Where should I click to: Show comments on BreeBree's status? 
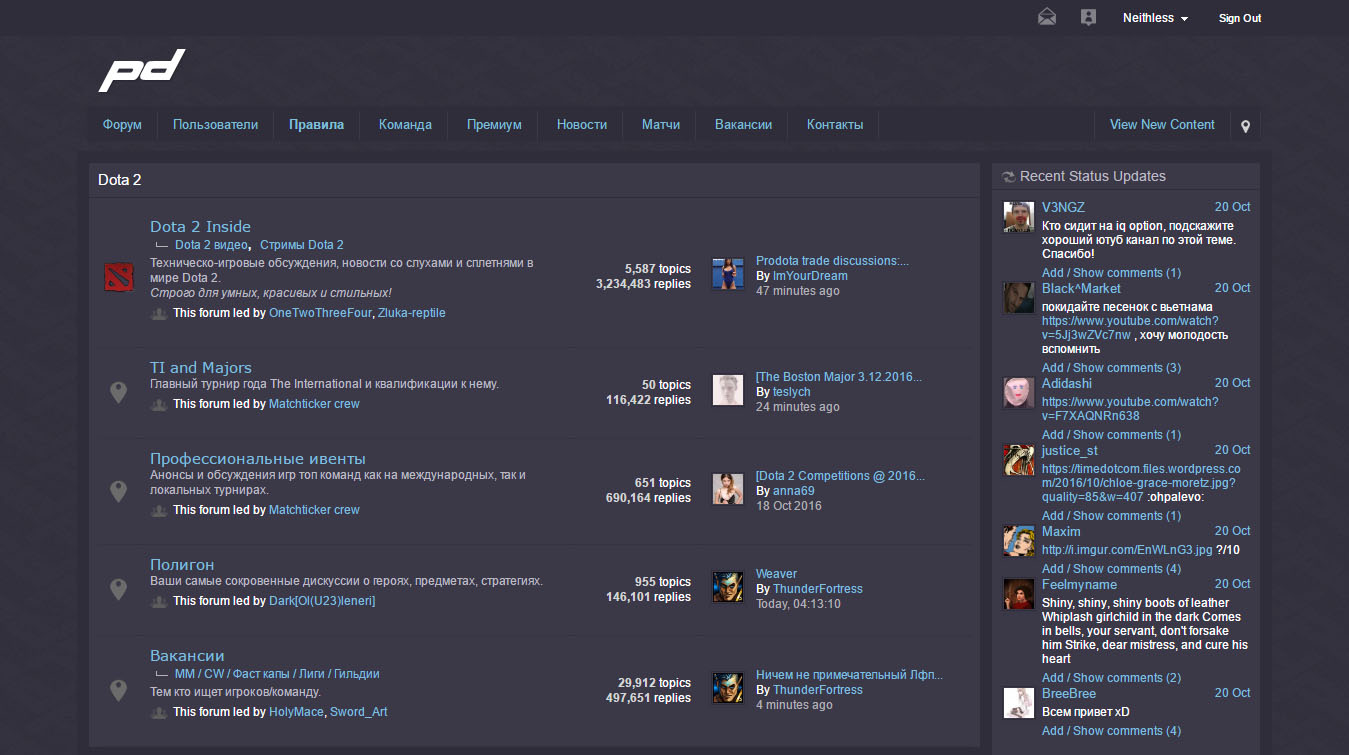coord(1111,731)
